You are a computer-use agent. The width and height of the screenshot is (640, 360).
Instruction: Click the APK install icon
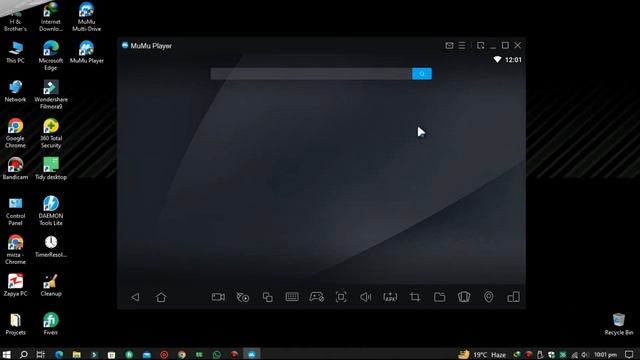(x=390, y=297)
